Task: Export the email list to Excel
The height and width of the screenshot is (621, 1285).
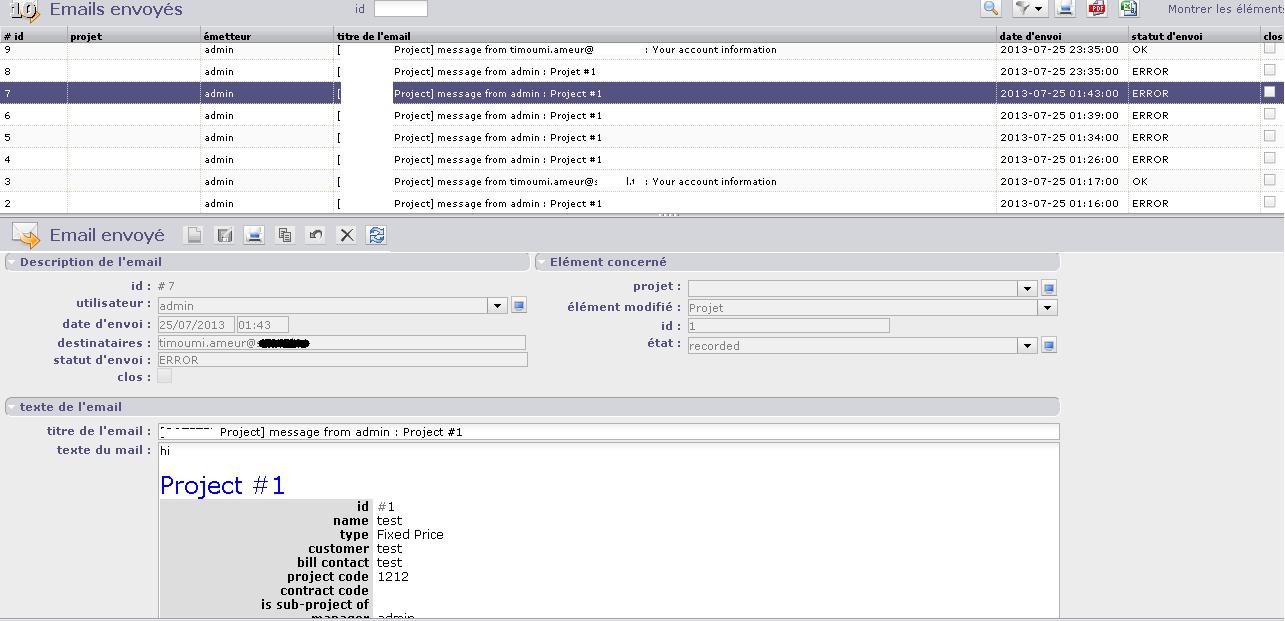Action: 1128,9
